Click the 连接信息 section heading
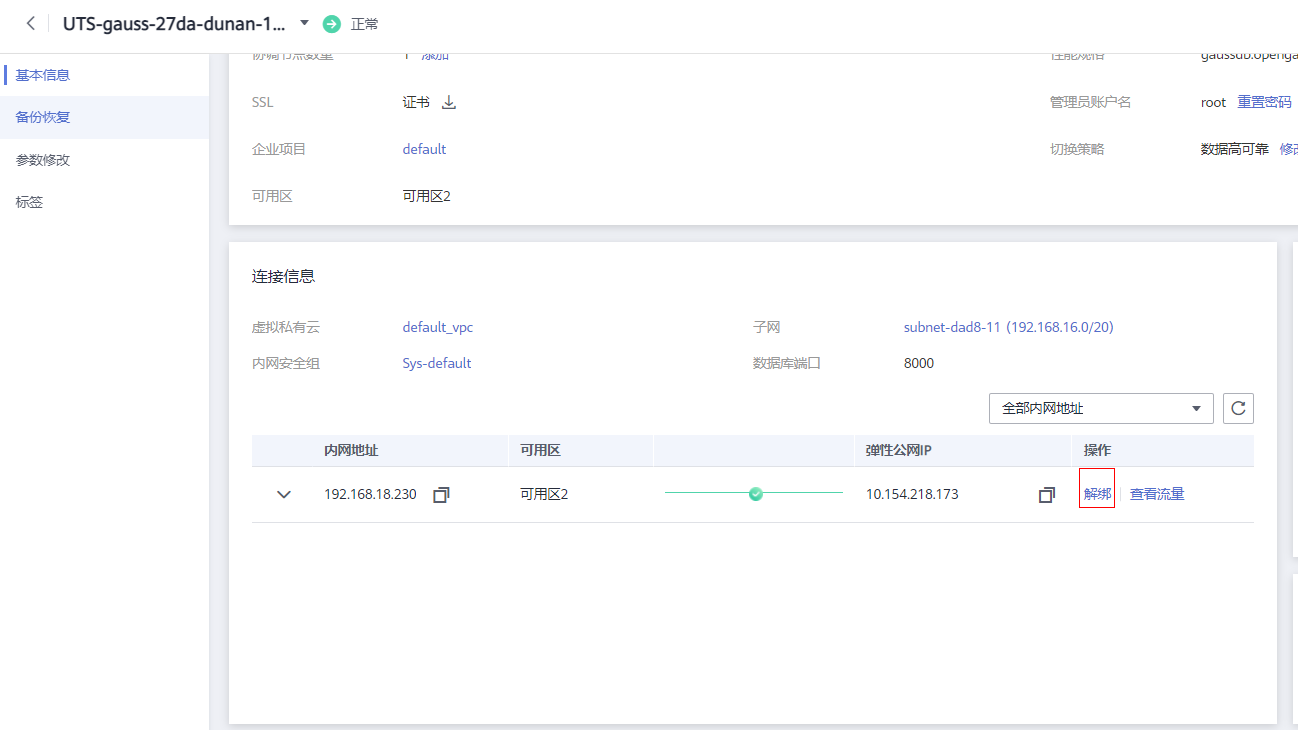This screenshot has height=730, width=1298. (284, 277)
